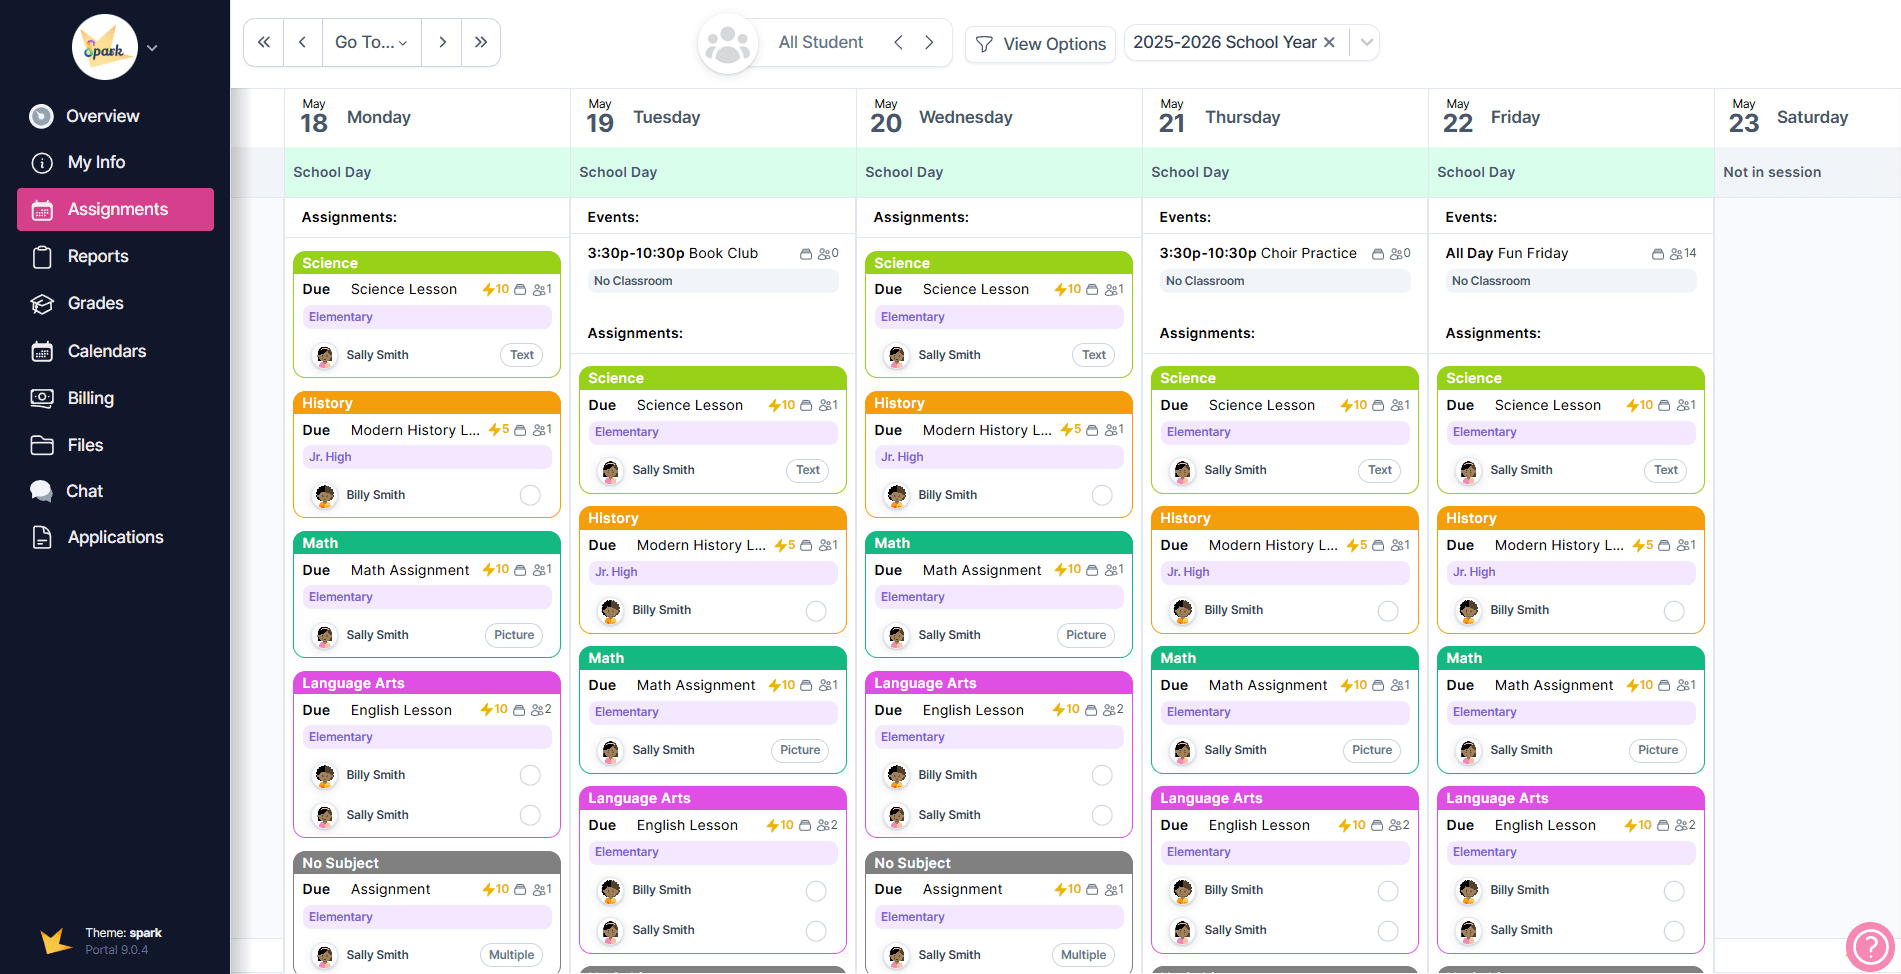Click Picture button on Friday Math Assignment
This screenshot has width=1901, height=974.
pyautogui.click(x=1658, y=750)
